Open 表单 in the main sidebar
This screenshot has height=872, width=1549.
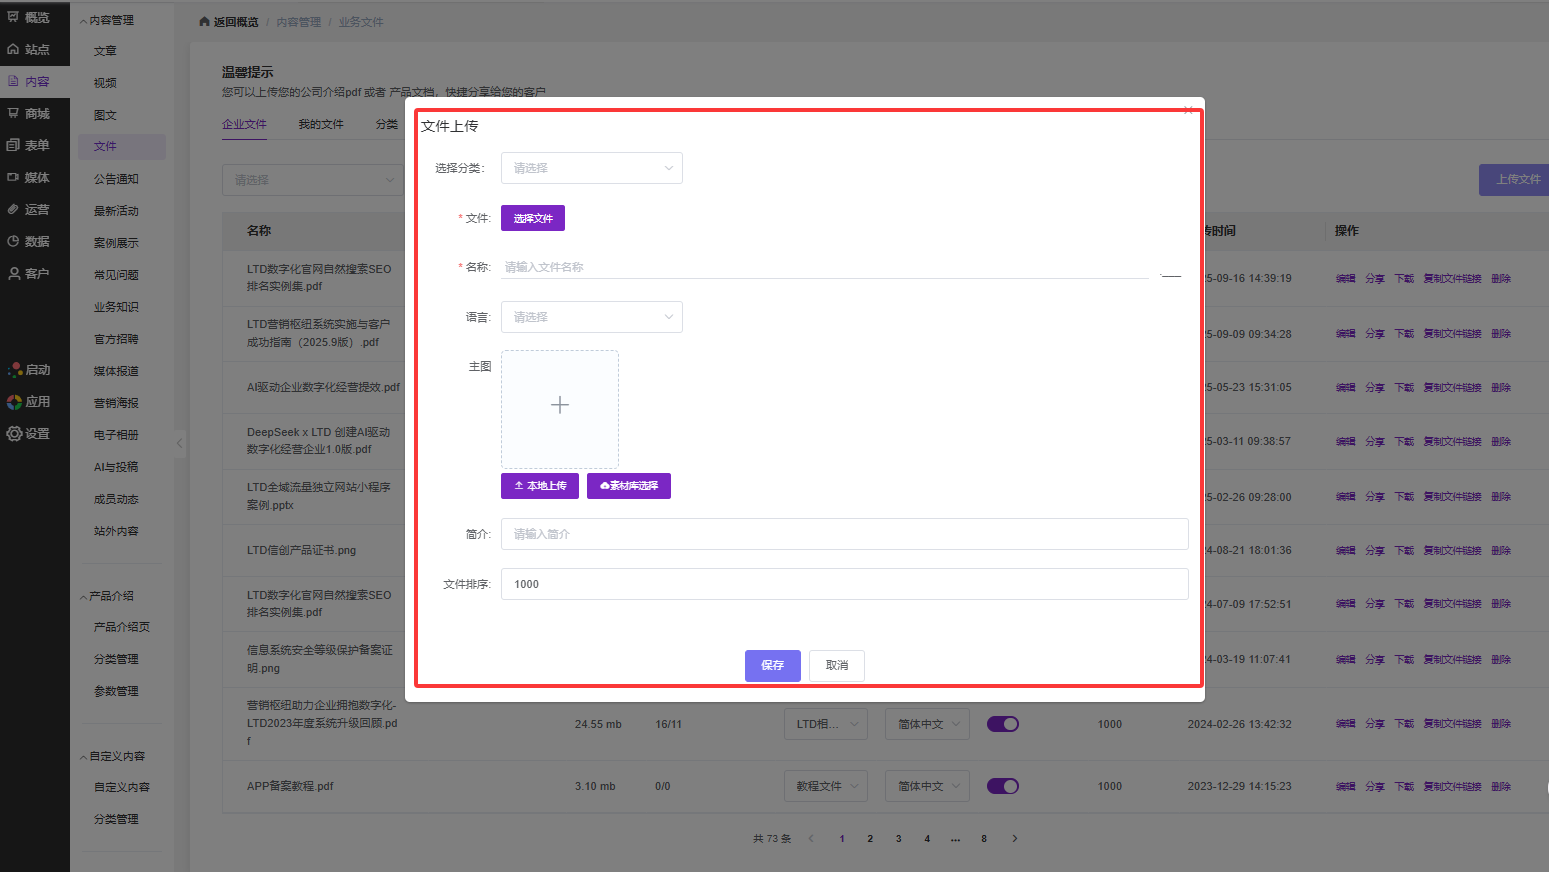(x=29, y=145)
